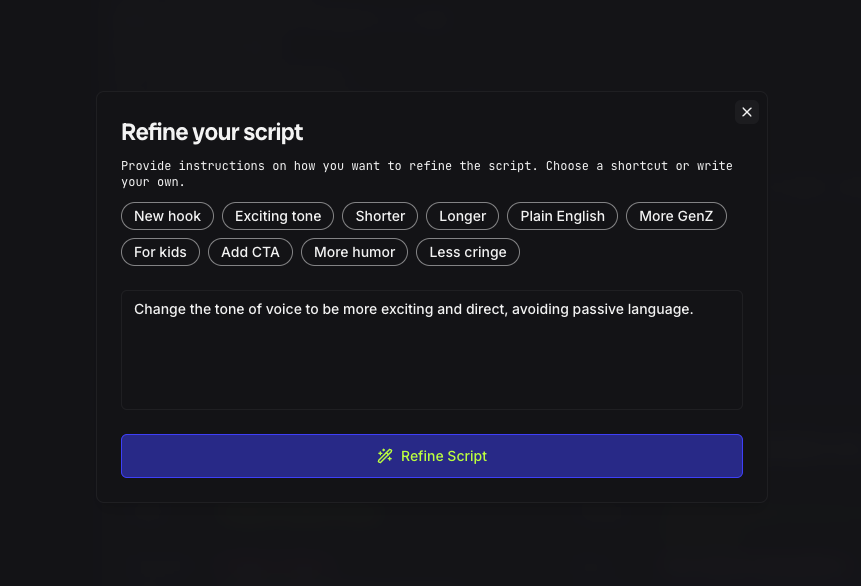
Task: Click the Refine Script button
Action: [x=432, y=456]
